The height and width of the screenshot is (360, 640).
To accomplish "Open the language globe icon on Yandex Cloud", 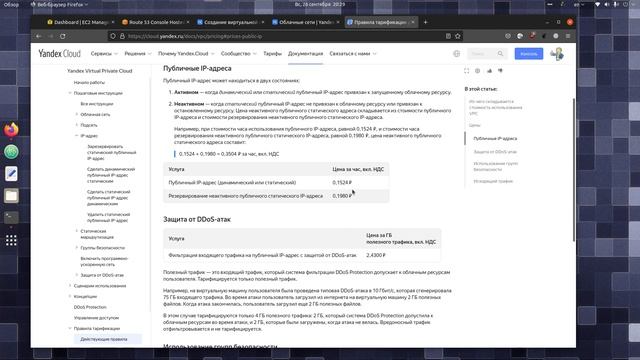I will pyautogui.click(x=456, y=53).
